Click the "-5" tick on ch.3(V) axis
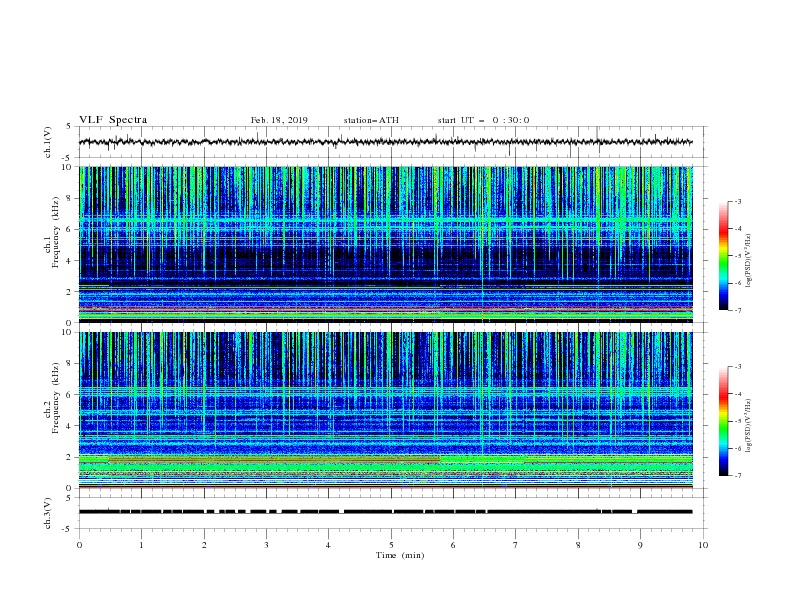 (68, 529)
